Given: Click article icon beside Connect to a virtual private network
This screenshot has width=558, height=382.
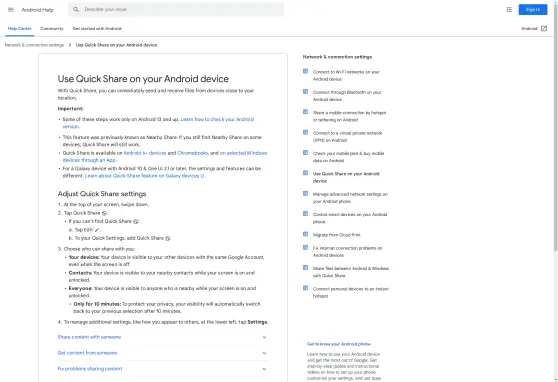Looking at the screenshot, I should (x=305, y=132).
